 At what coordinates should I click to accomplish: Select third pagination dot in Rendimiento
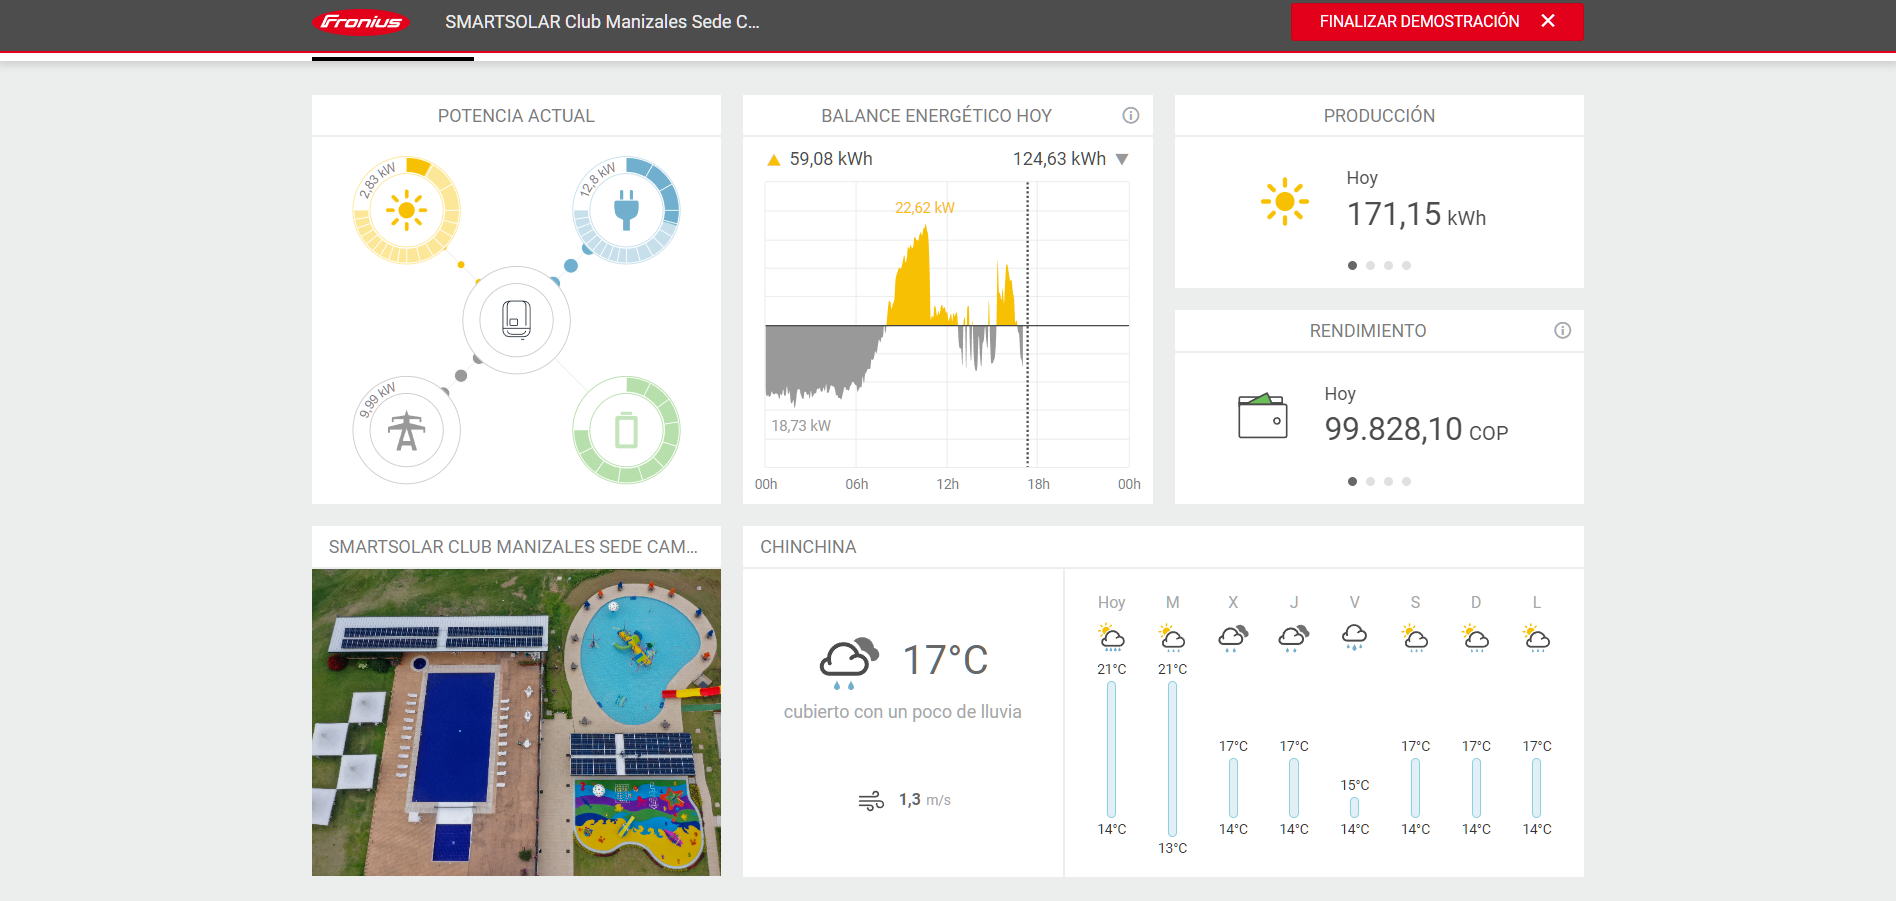click(x=1388, y=482)
